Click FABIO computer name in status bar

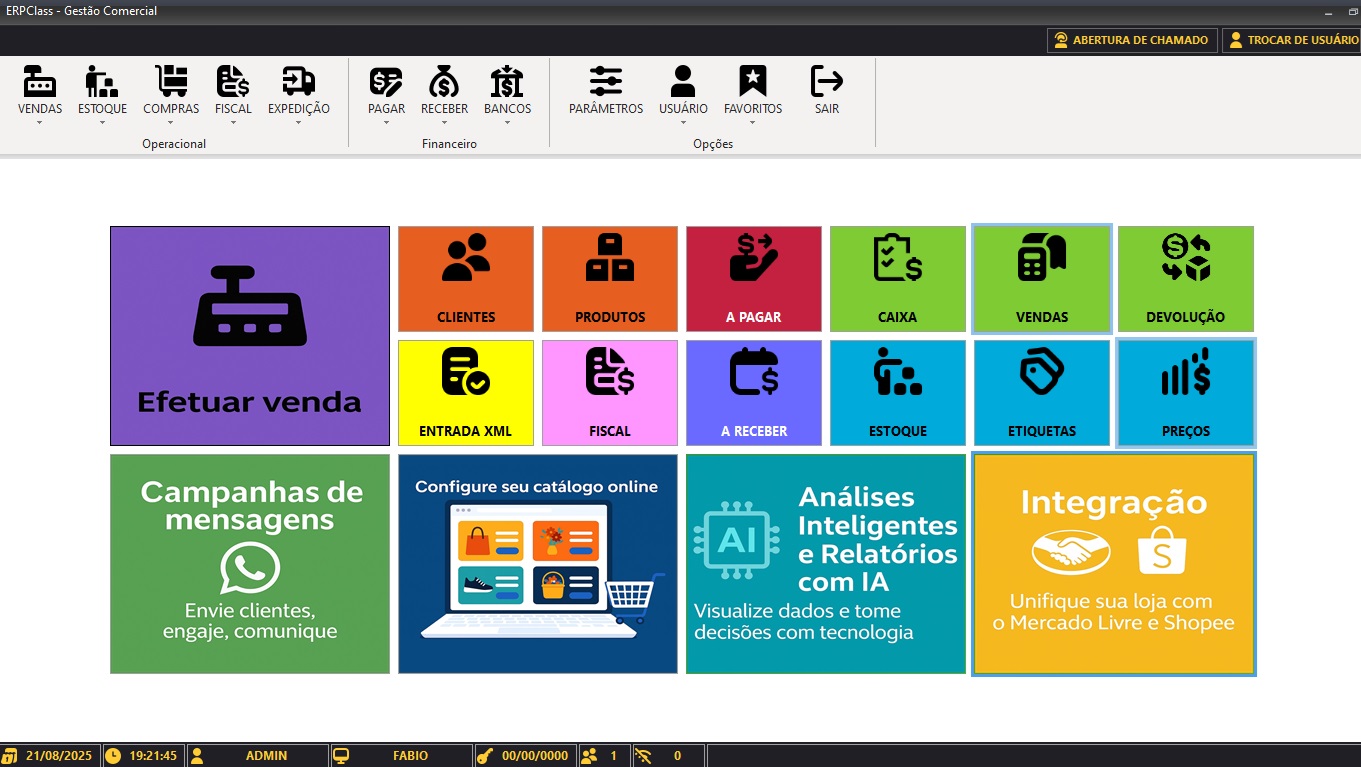point(410,756)
